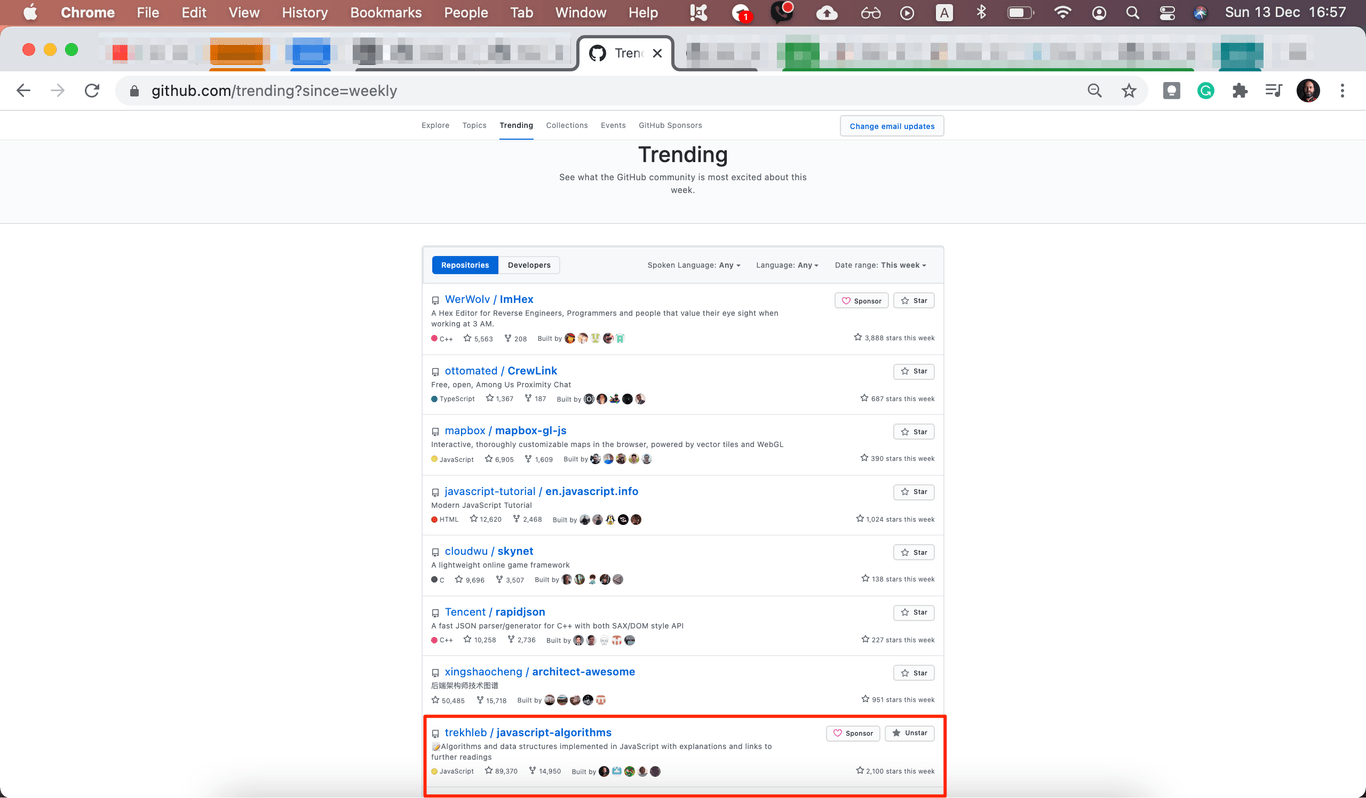Star the WerWolv / ImHex repository

913,300
